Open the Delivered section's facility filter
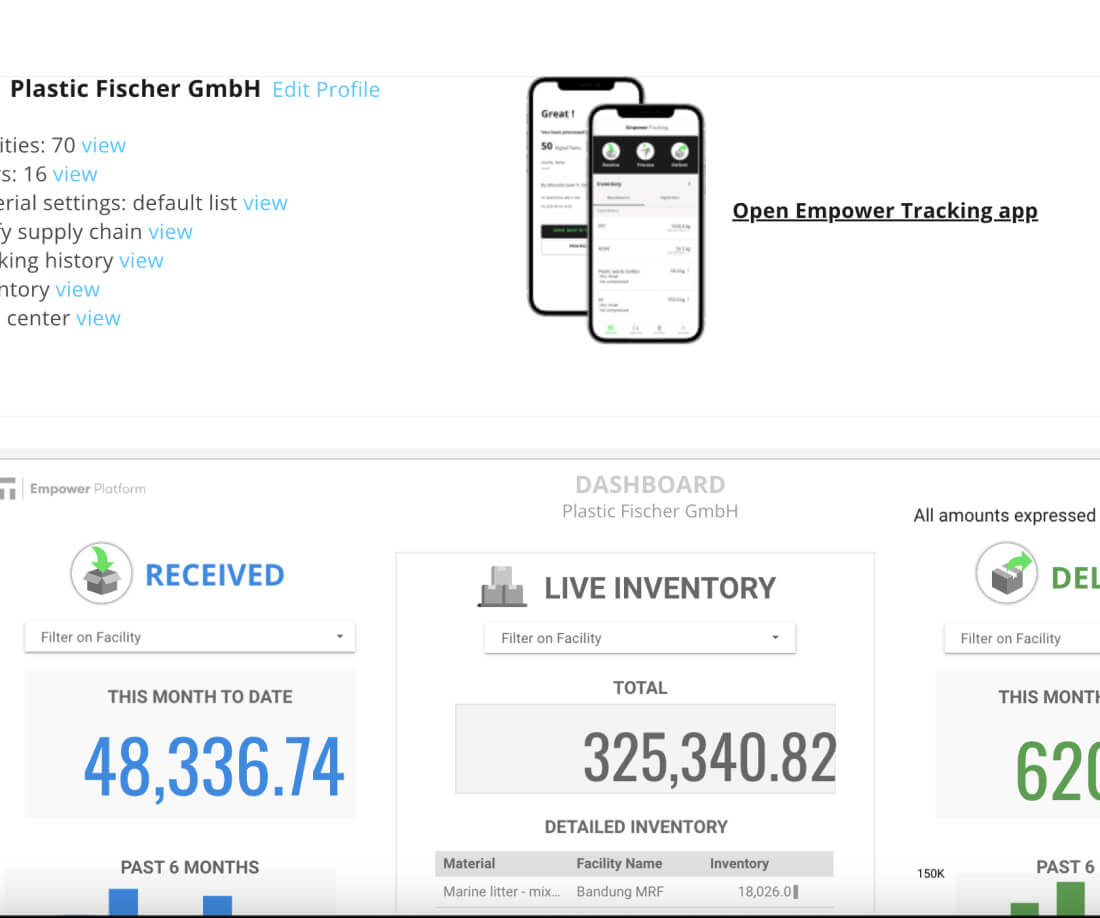Viewport: 1100px width, 918px height. point(1020,638)
